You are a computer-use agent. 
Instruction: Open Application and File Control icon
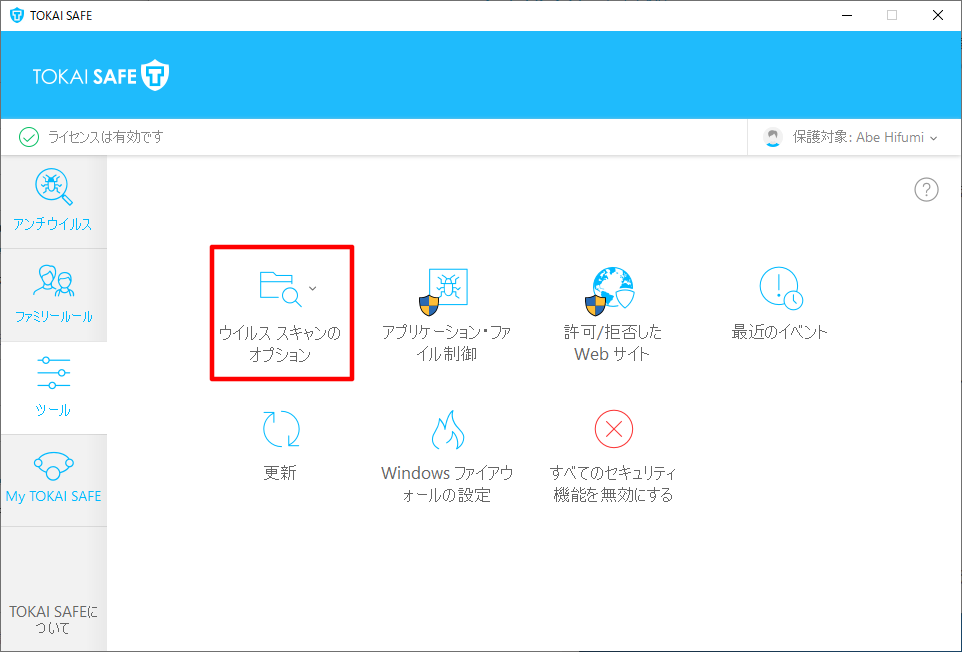(446, 289)
